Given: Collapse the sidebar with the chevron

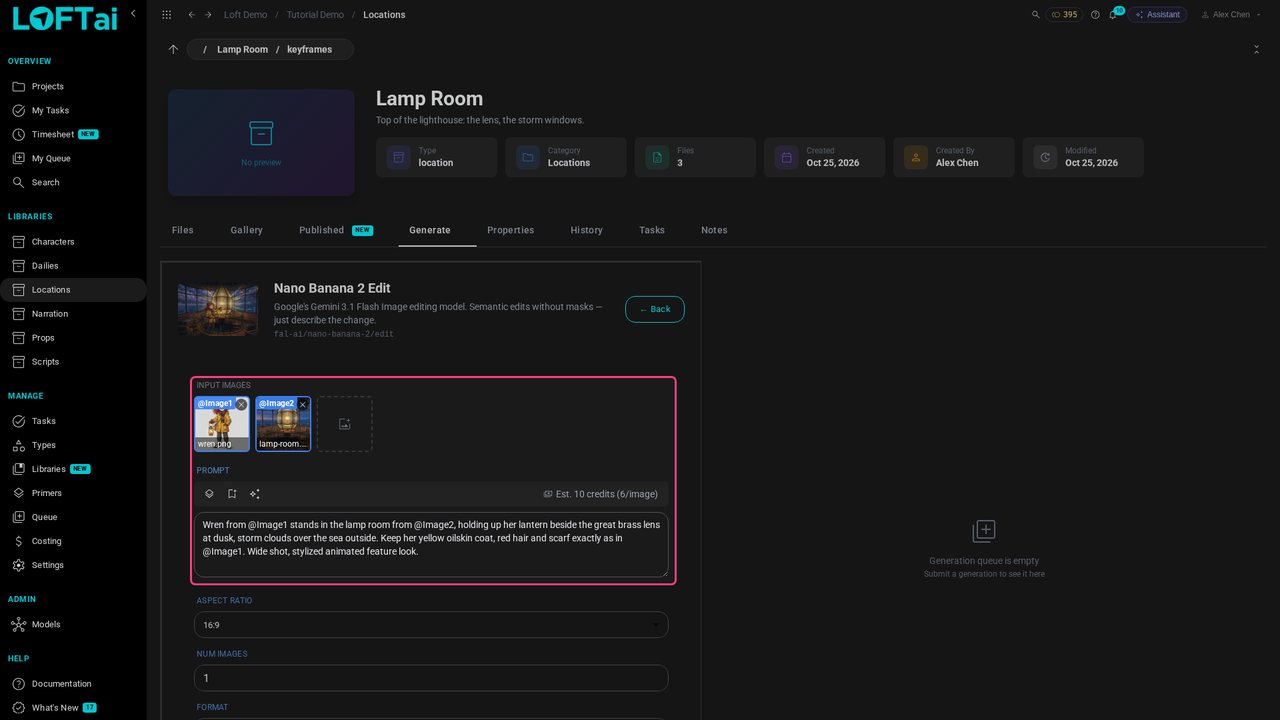Looking at the screenshot, I should click(133, 14).
